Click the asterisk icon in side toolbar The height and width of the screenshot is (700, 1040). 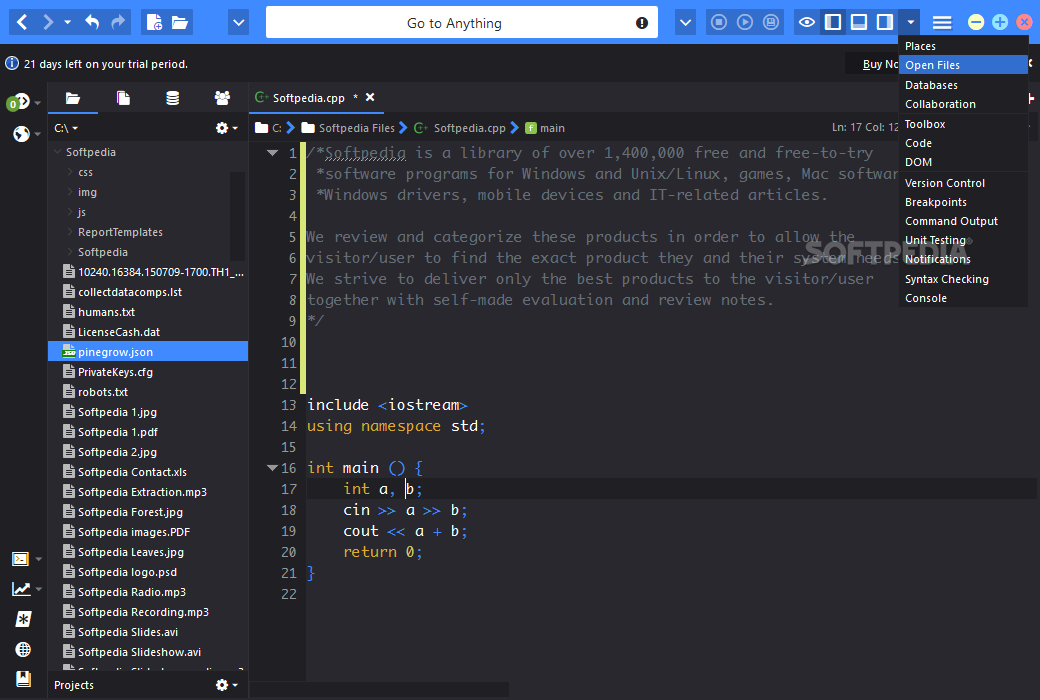(23, 619)
